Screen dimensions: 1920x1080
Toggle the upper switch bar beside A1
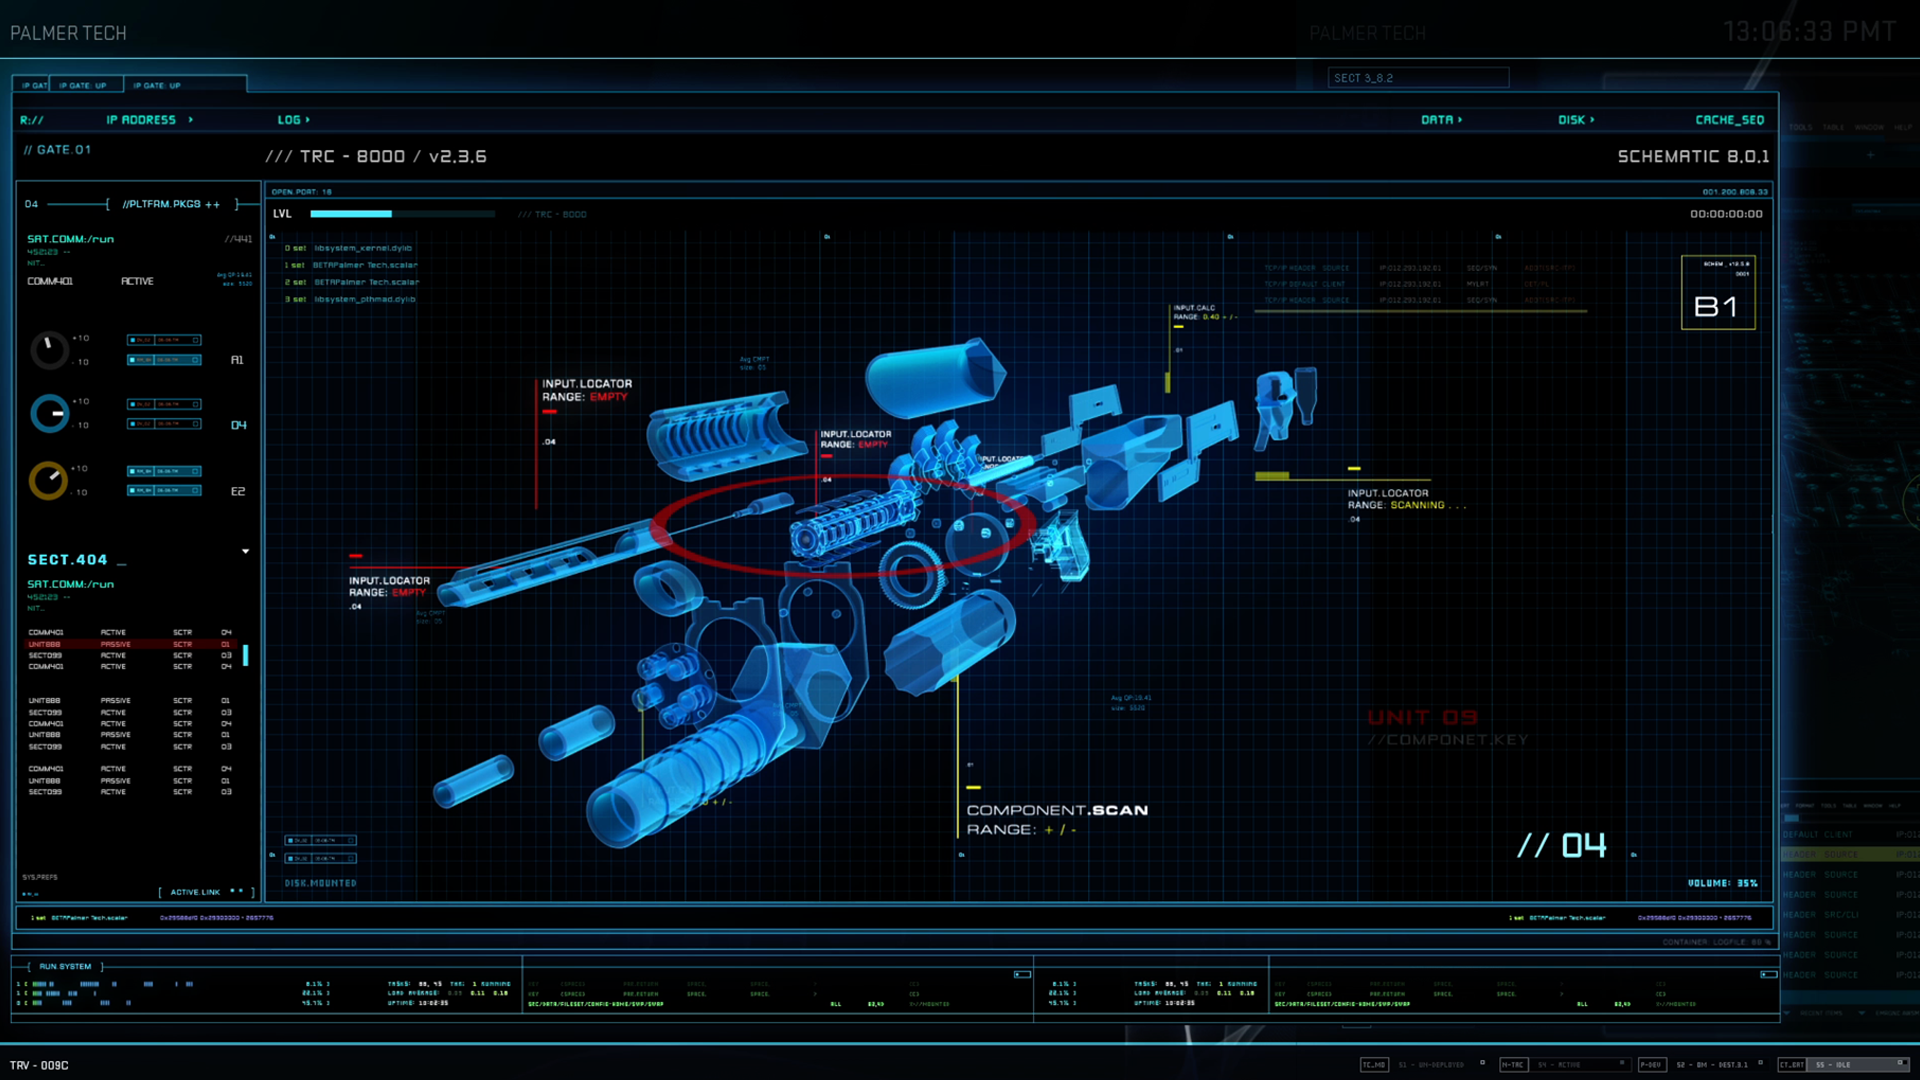point(164,340)
